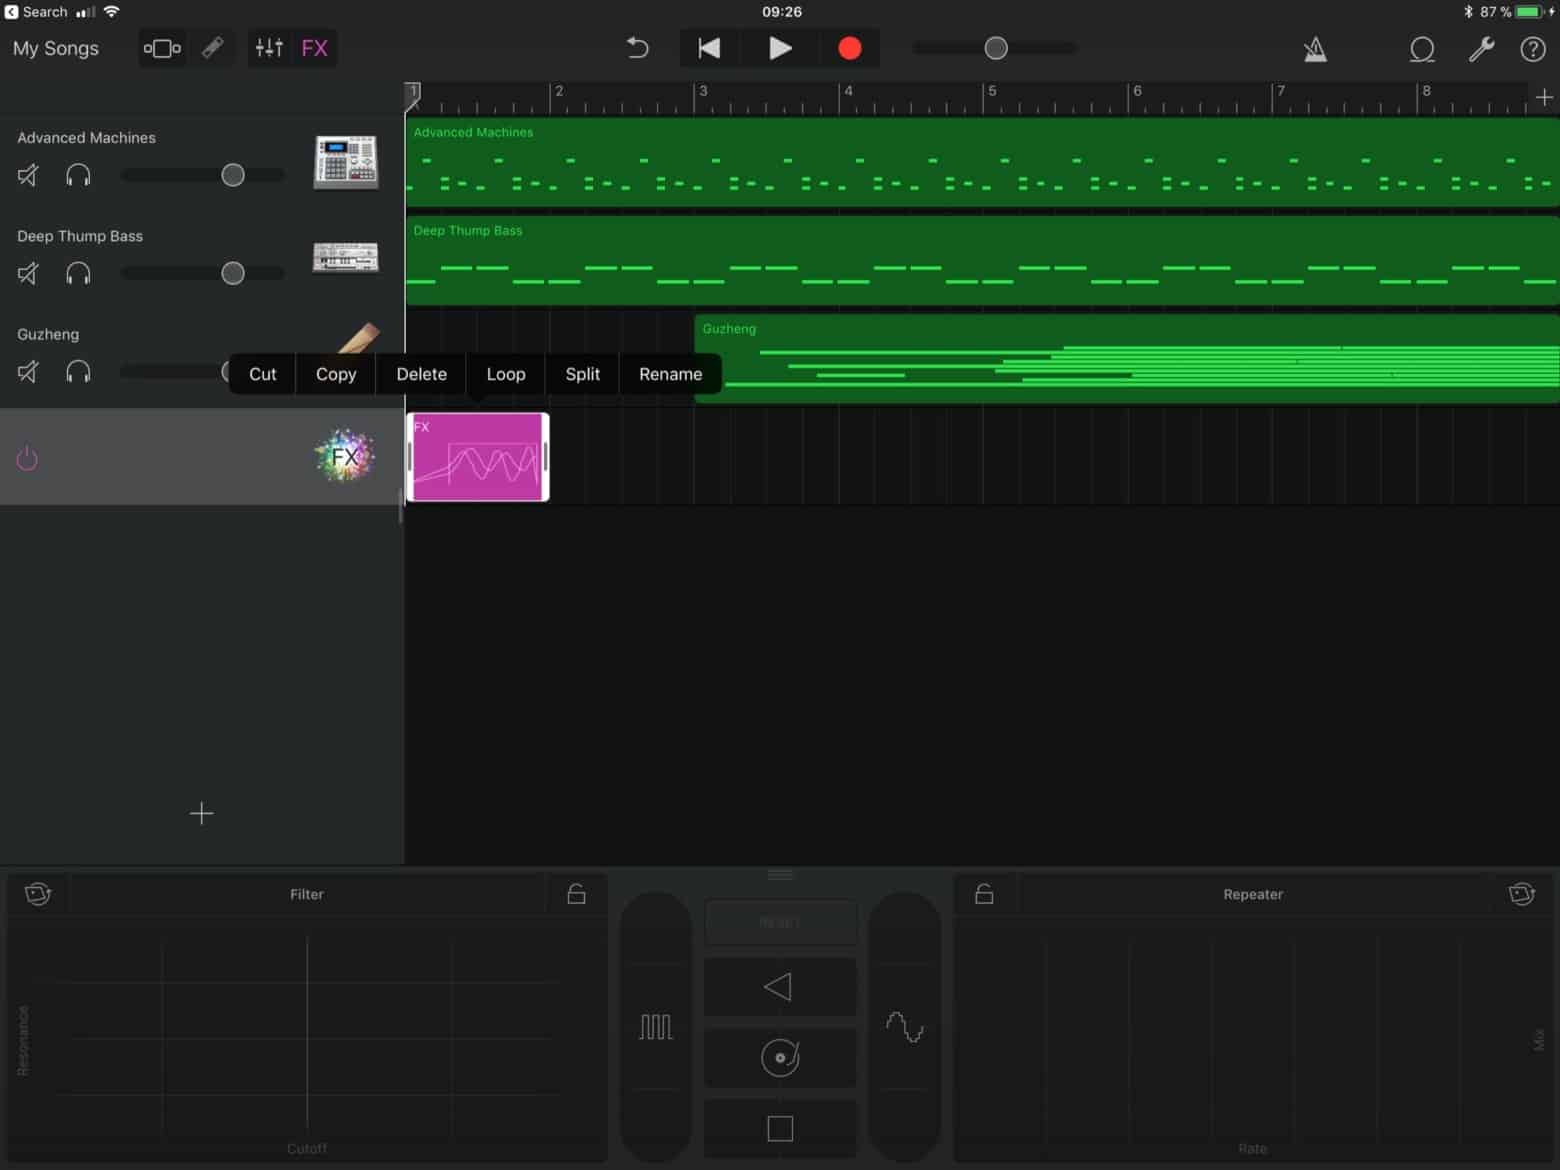Screen dimensions: 1560x1170
Task: Tap the Repeater panel lock icon
Action: click(x=984, y=894)
